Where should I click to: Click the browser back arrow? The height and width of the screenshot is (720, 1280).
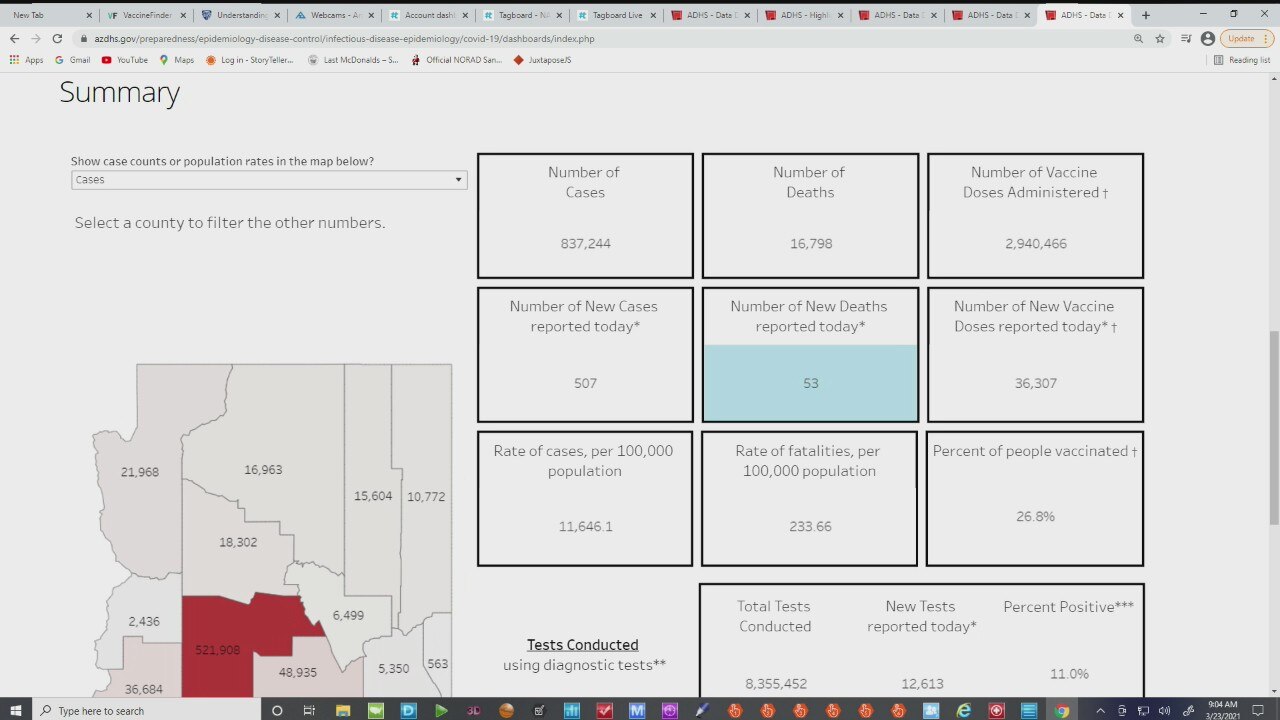pyautogui.click(x=14, y=38)
